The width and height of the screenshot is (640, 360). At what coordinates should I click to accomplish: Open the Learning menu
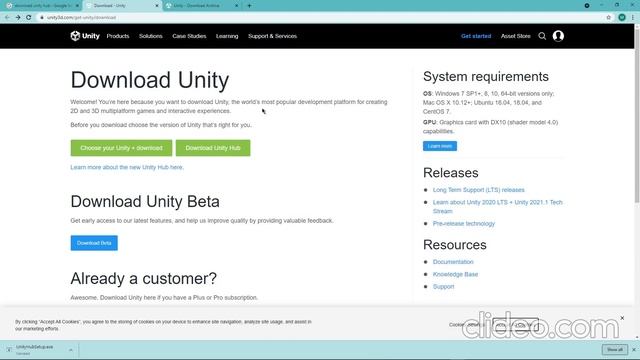(x=227, y=36)
